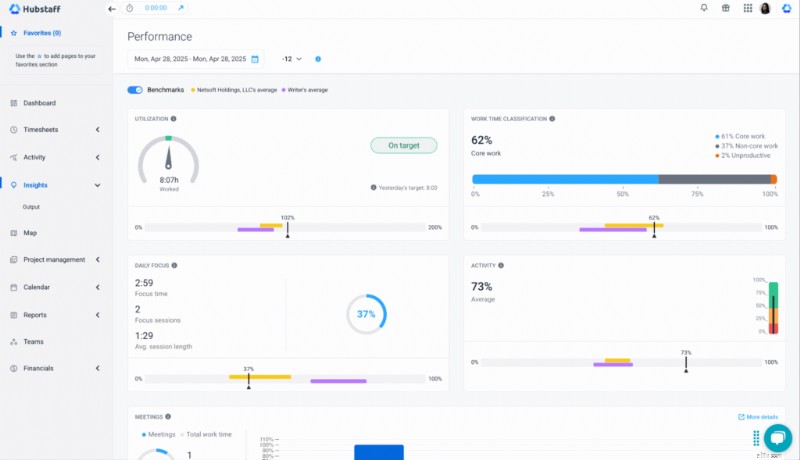Open the -12 timezone dropdown
The height and width of the screenshot is (460, 800).
[291, 59]
